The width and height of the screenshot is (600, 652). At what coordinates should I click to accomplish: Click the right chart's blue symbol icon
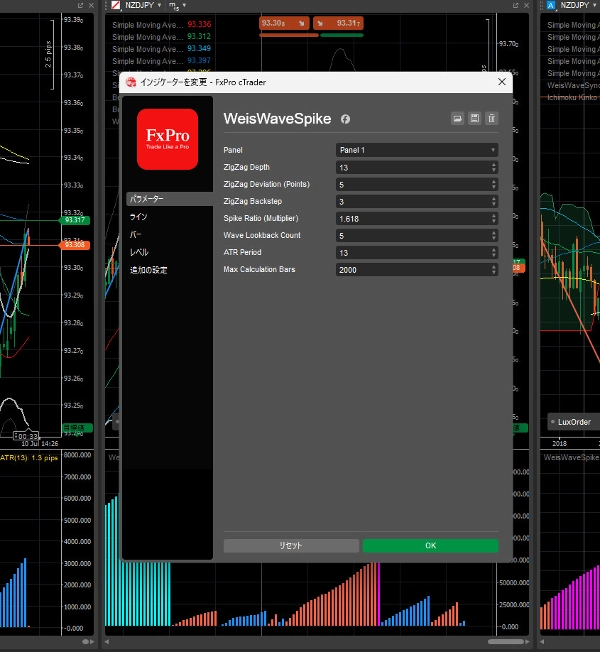click(x=551, y=5)
